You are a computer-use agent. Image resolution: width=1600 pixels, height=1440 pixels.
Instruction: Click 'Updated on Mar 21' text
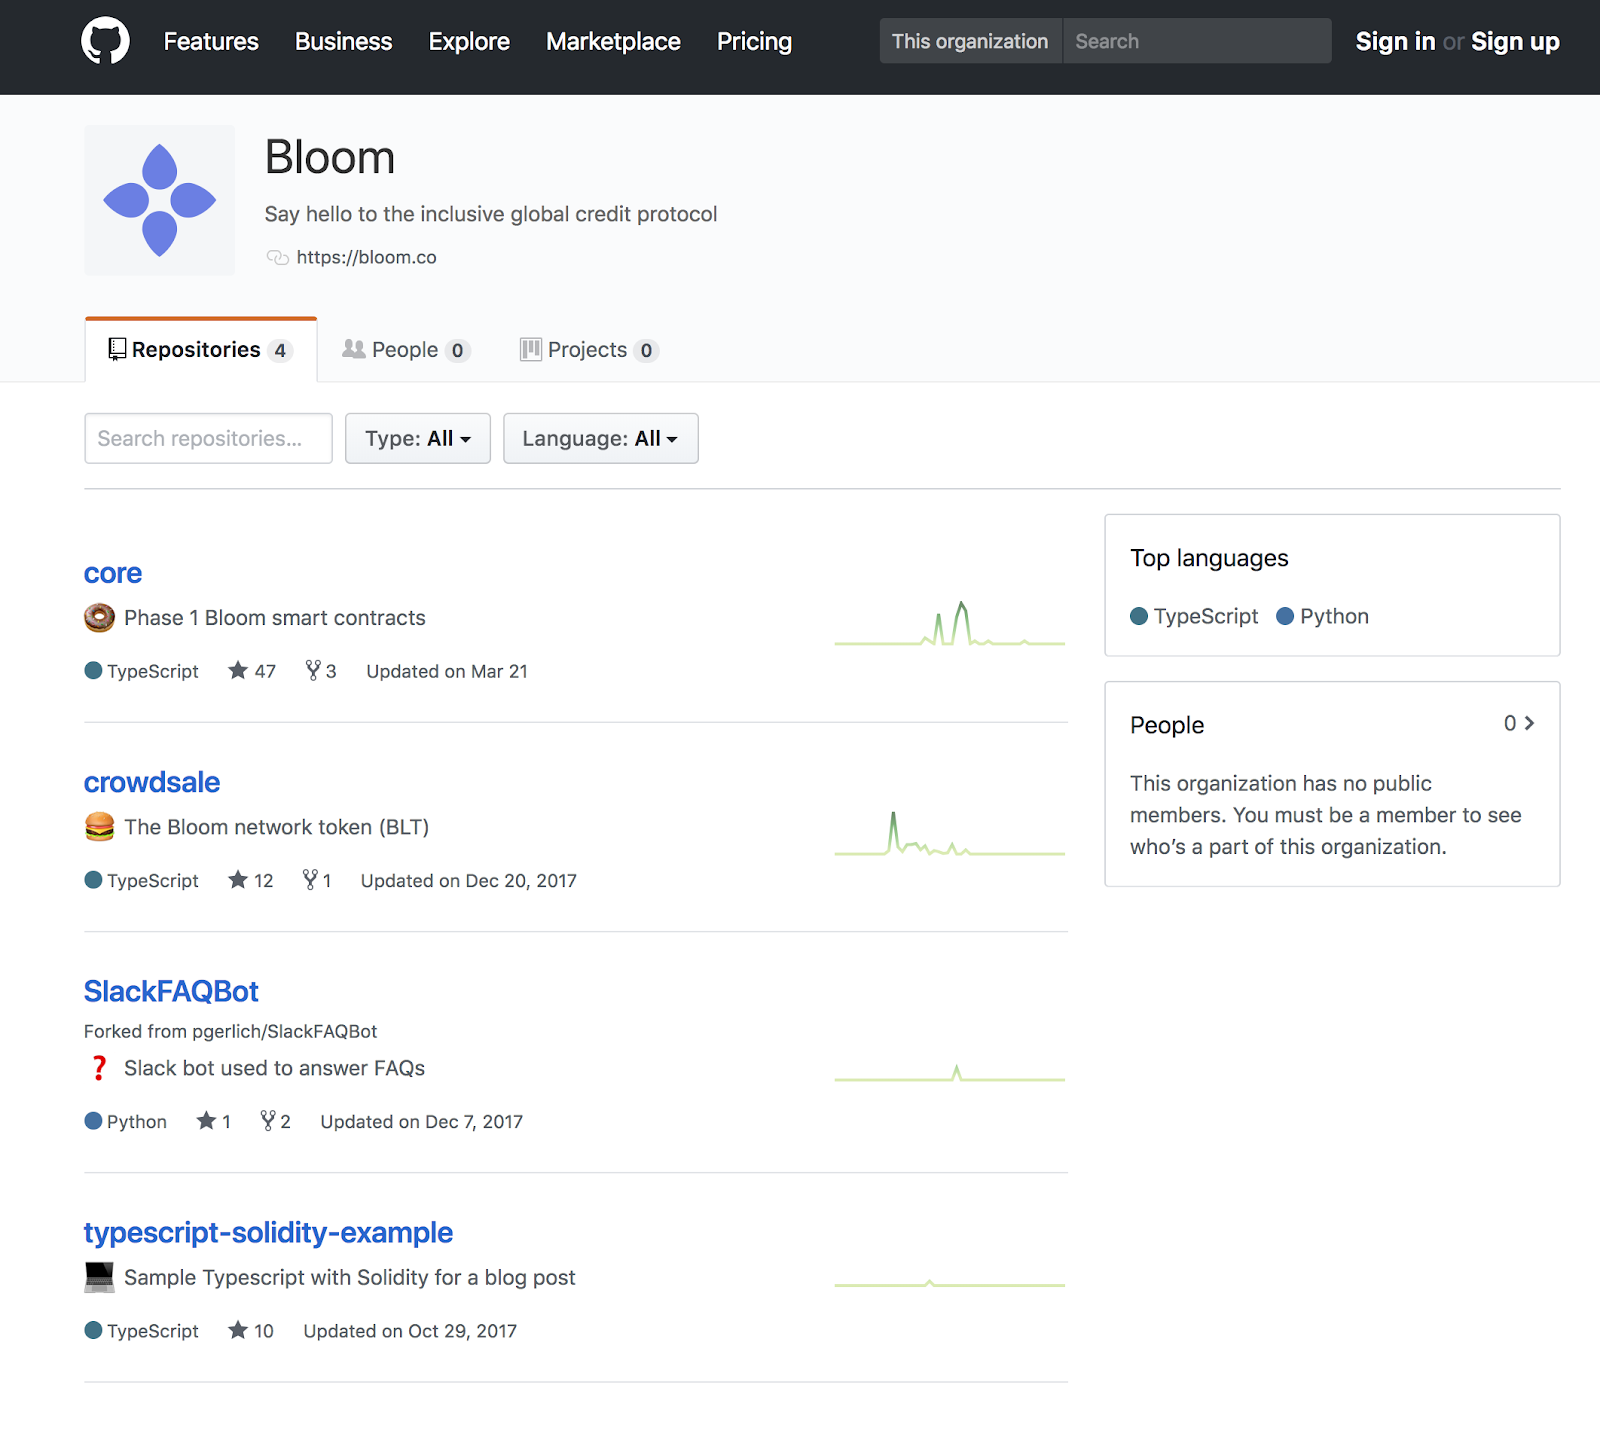pyautogui.click(x=447, y=671)
